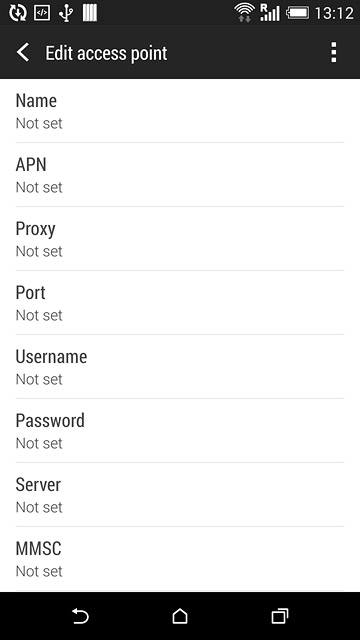Open the three-dot overflow menu
The image size is (360, 640).
coord(333,52)
